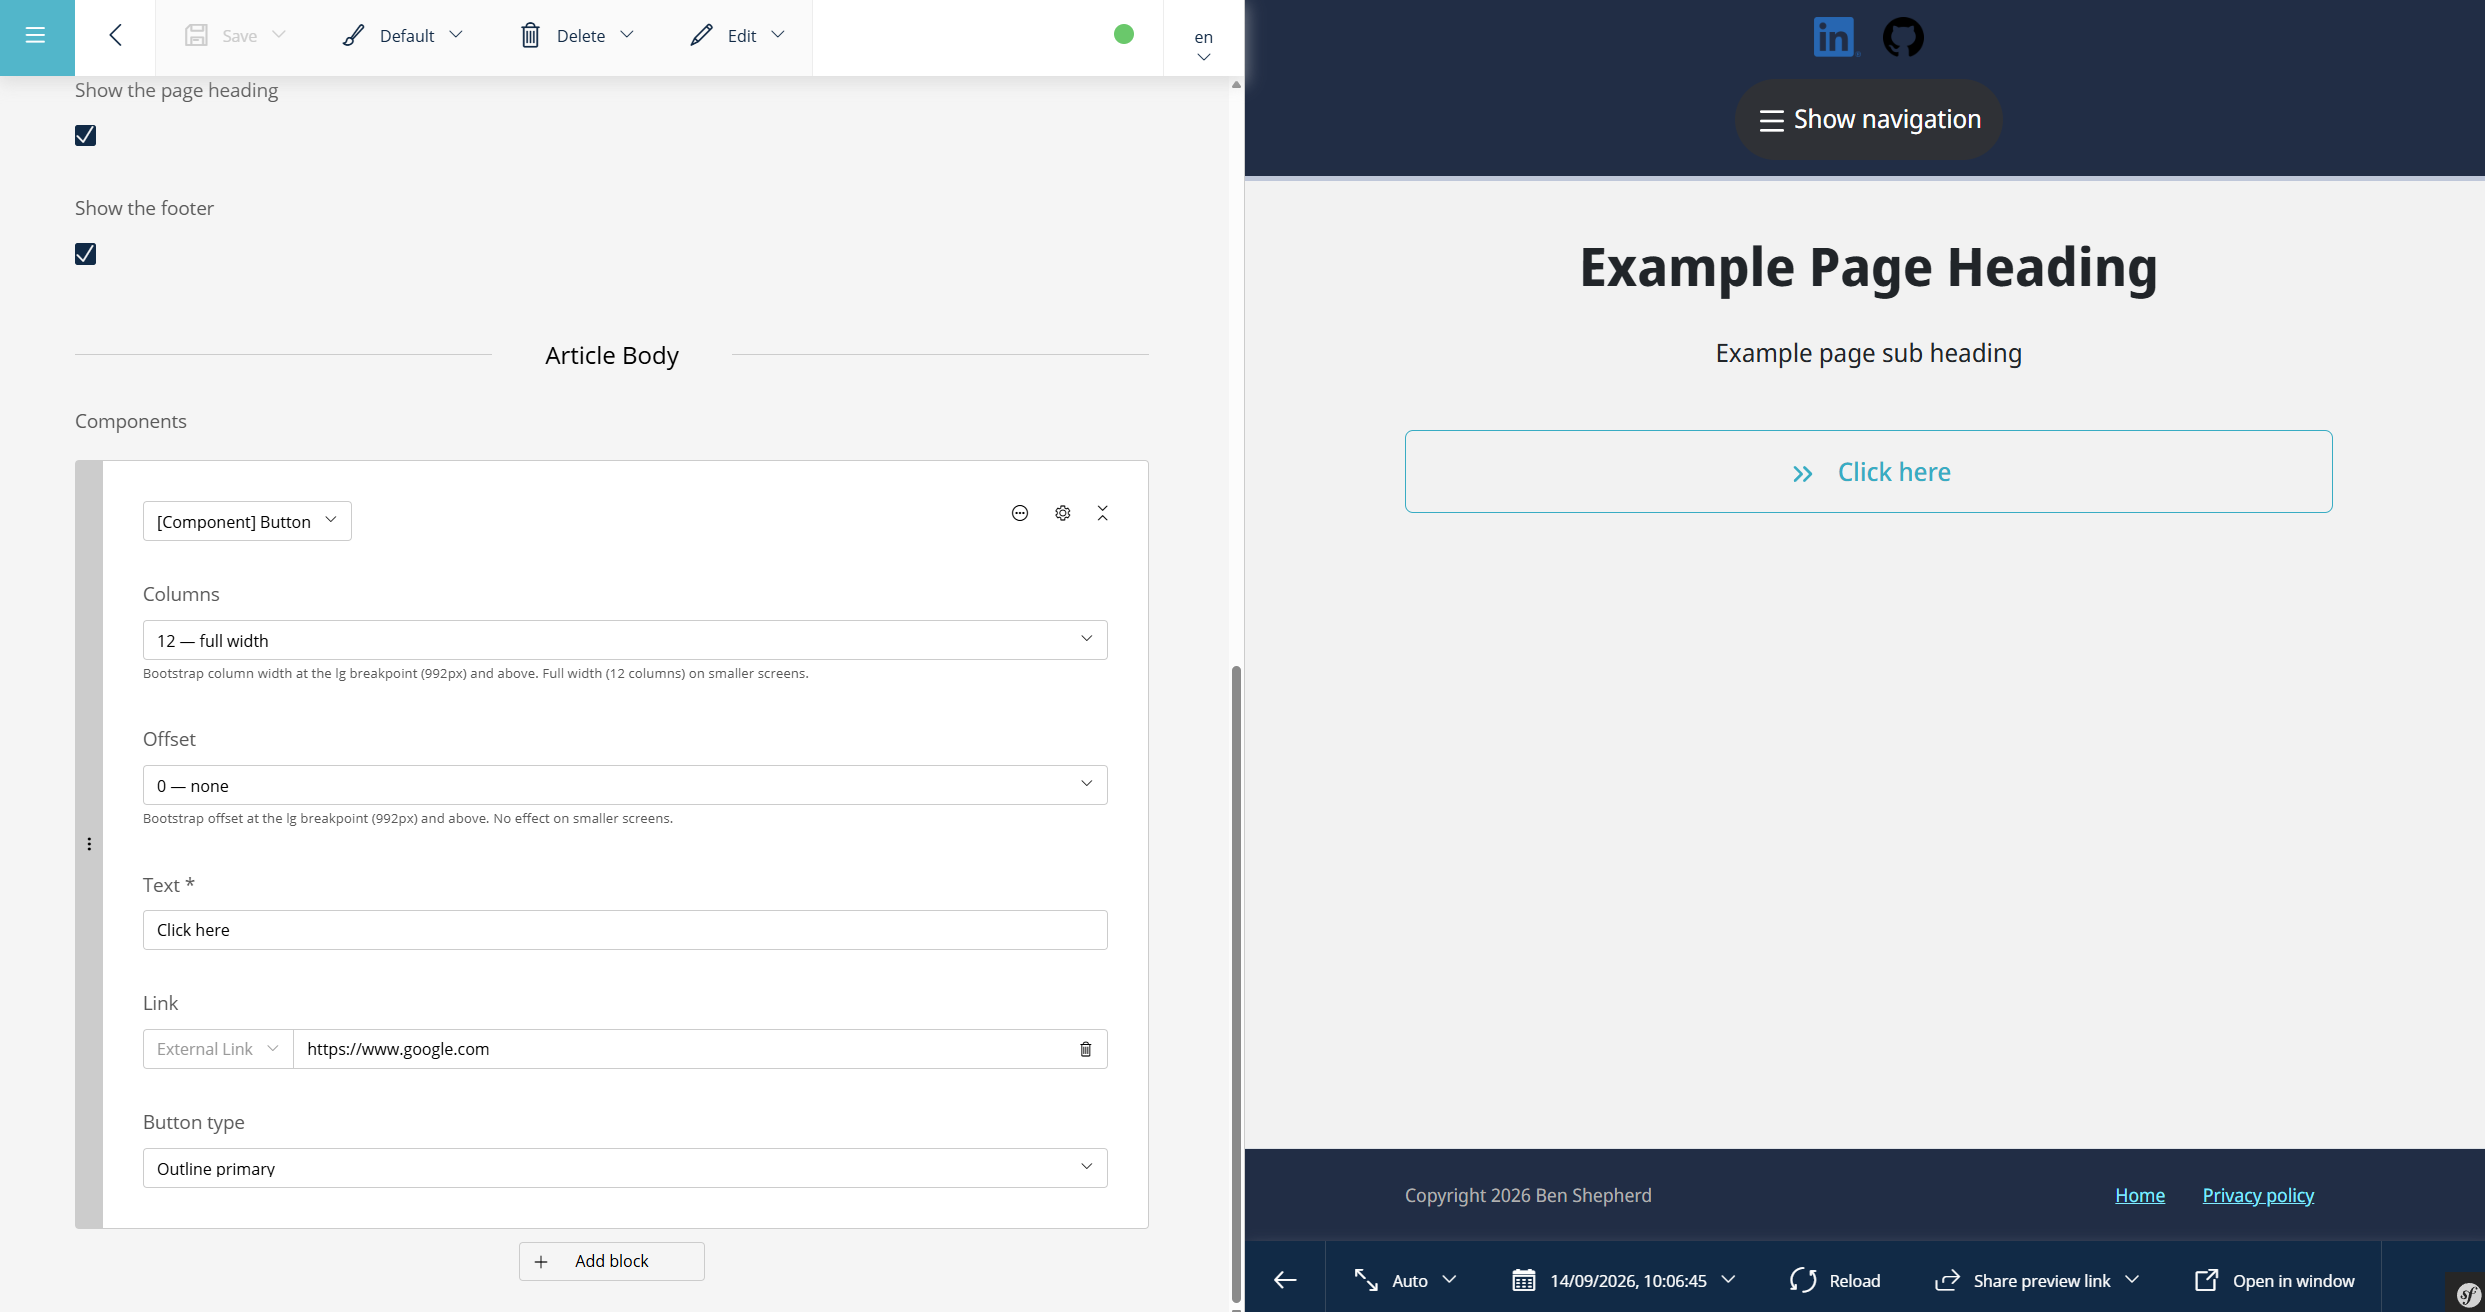Open the en language selector
Image resolution: width=2485 pixels, height=1312 pixels.
click(1204, 45)
